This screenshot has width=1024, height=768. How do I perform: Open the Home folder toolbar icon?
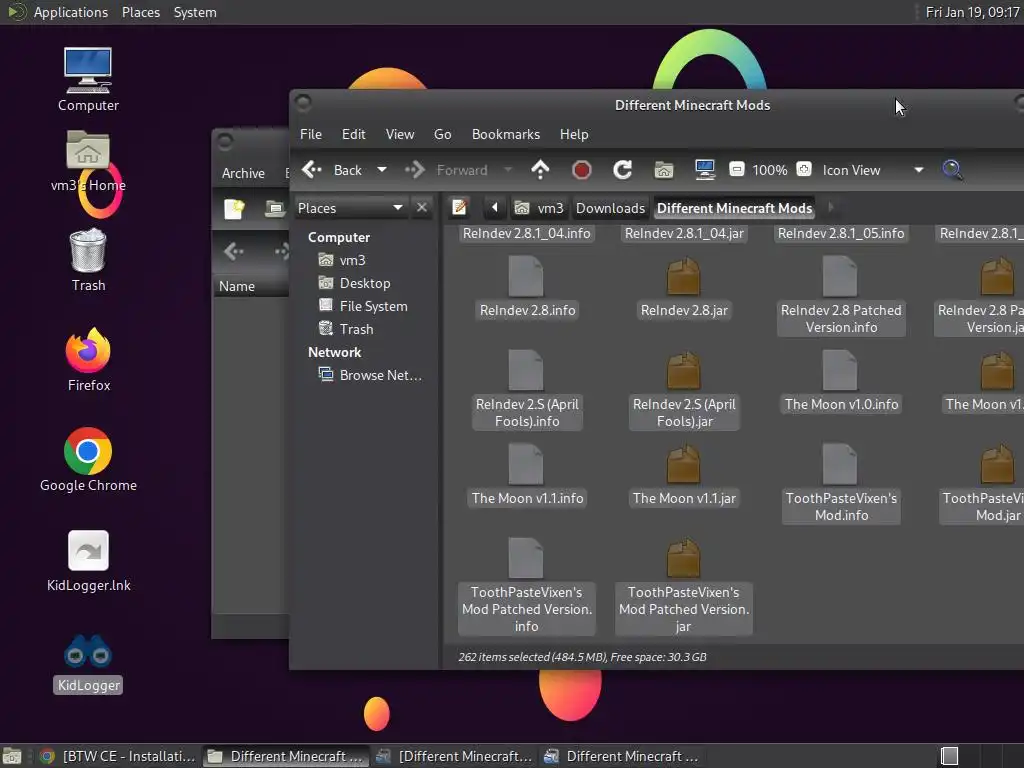click(664, 170)
